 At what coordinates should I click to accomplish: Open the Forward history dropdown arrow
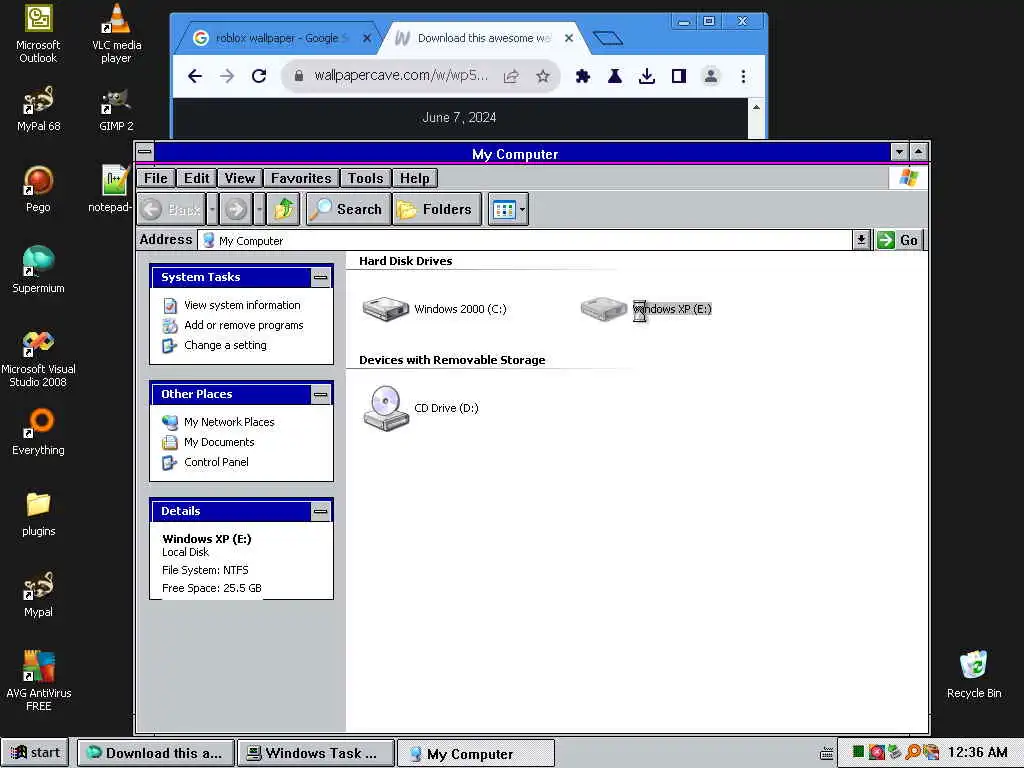tap(259, 209)
